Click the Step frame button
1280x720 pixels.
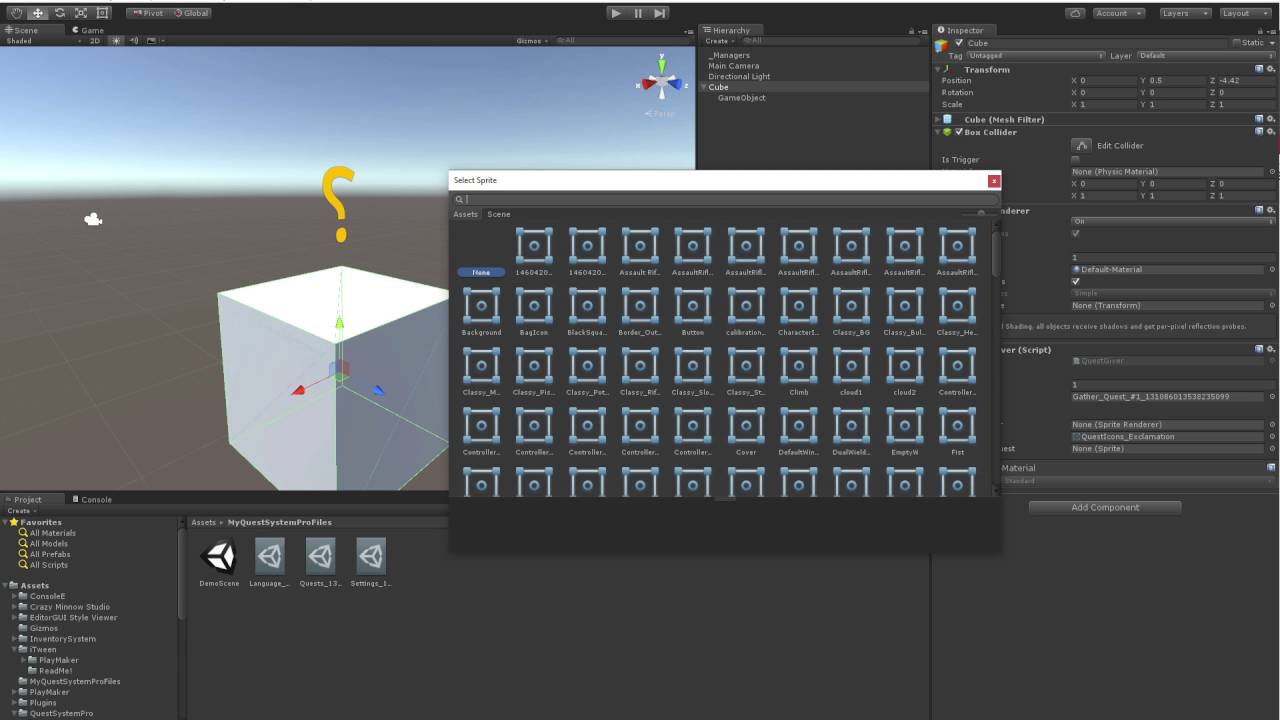click(x=660, y=13)
